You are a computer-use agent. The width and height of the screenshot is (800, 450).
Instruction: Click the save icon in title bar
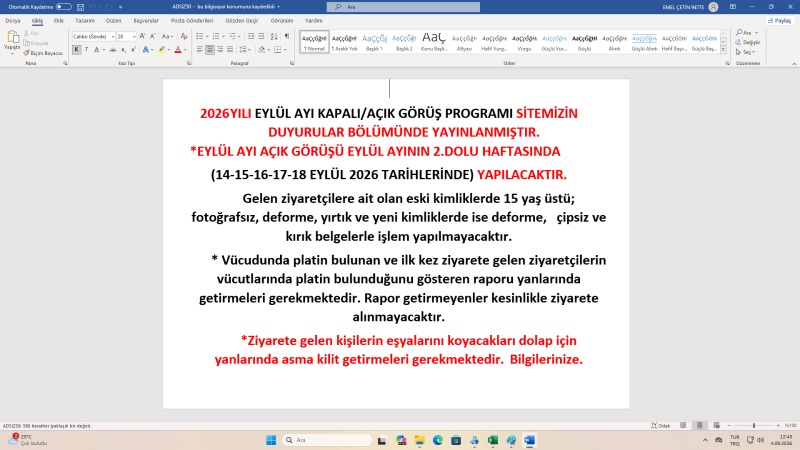[80, 7]
